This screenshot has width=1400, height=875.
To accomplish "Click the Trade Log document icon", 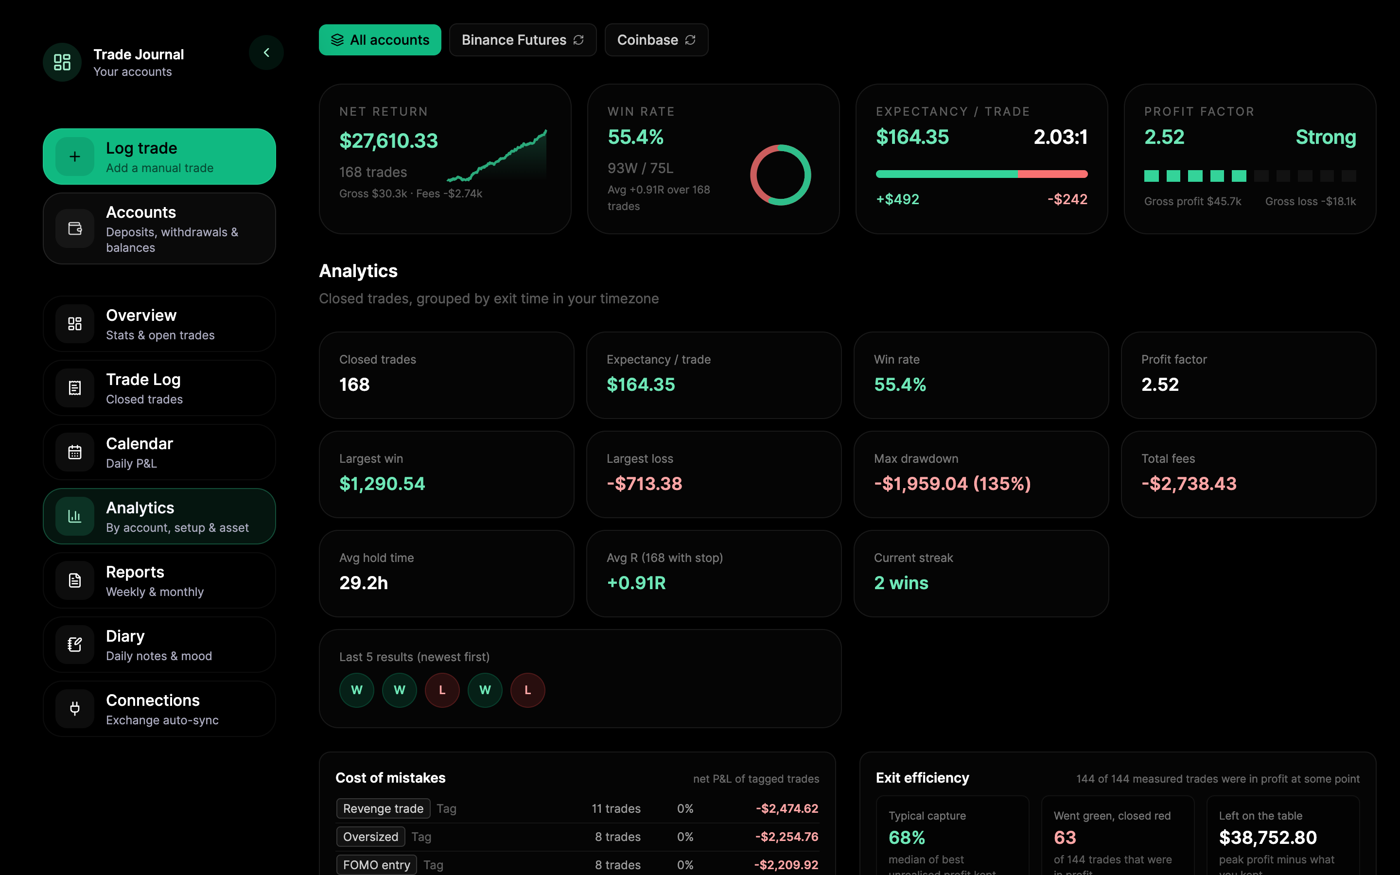I will click(x=75, y=388).
